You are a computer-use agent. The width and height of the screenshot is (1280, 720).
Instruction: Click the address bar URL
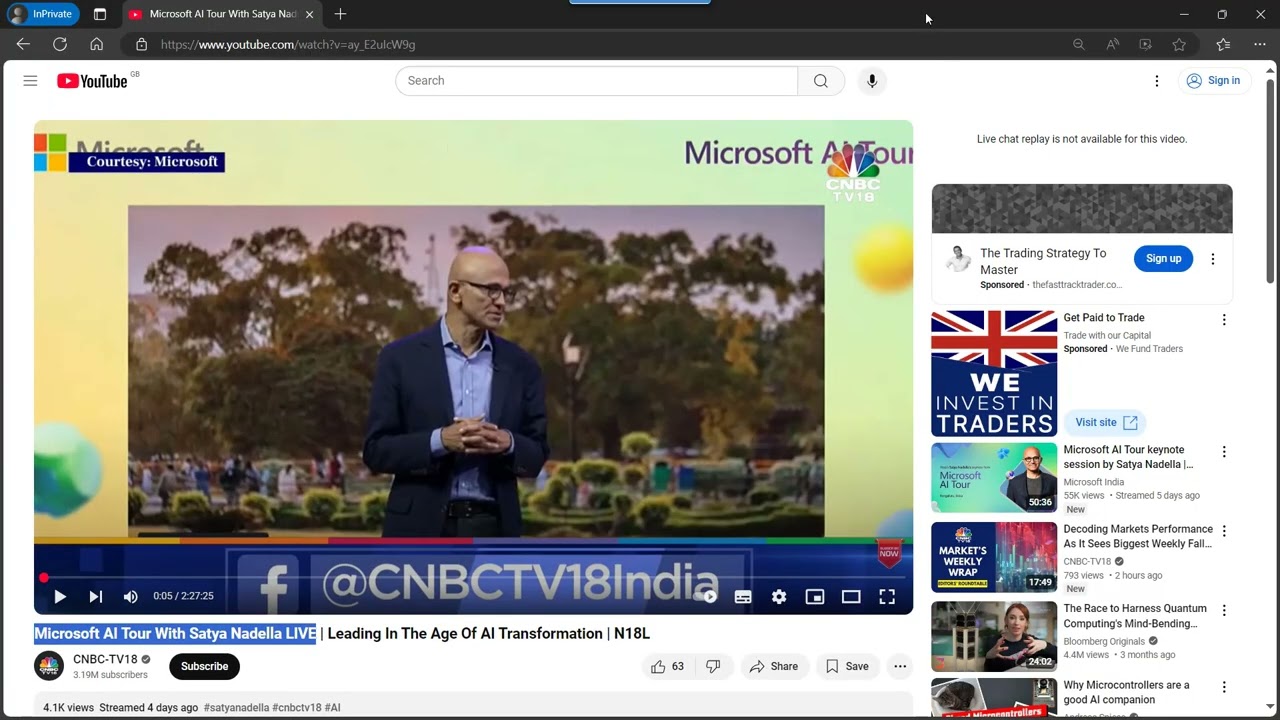(x=288, y=45)
